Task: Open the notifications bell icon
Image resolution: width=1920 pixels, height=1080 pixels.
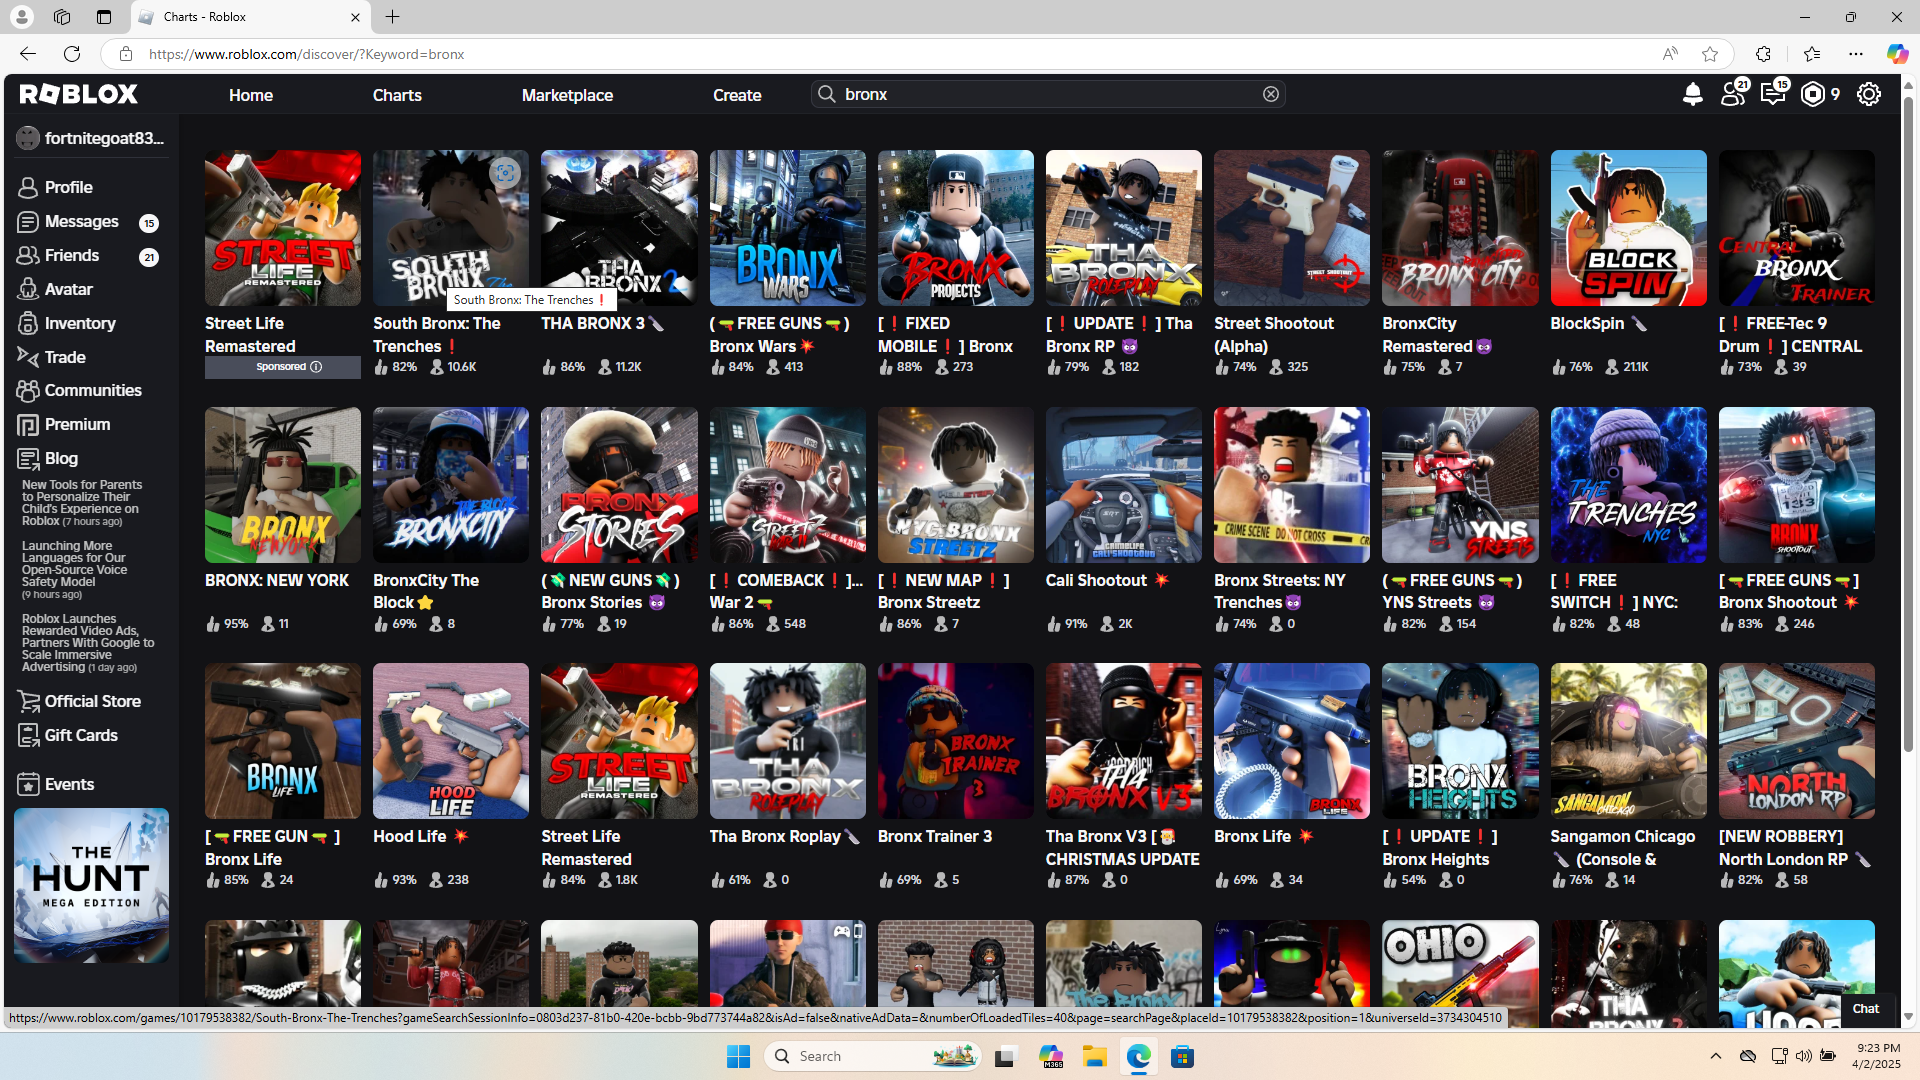Action: (1692, 95)
